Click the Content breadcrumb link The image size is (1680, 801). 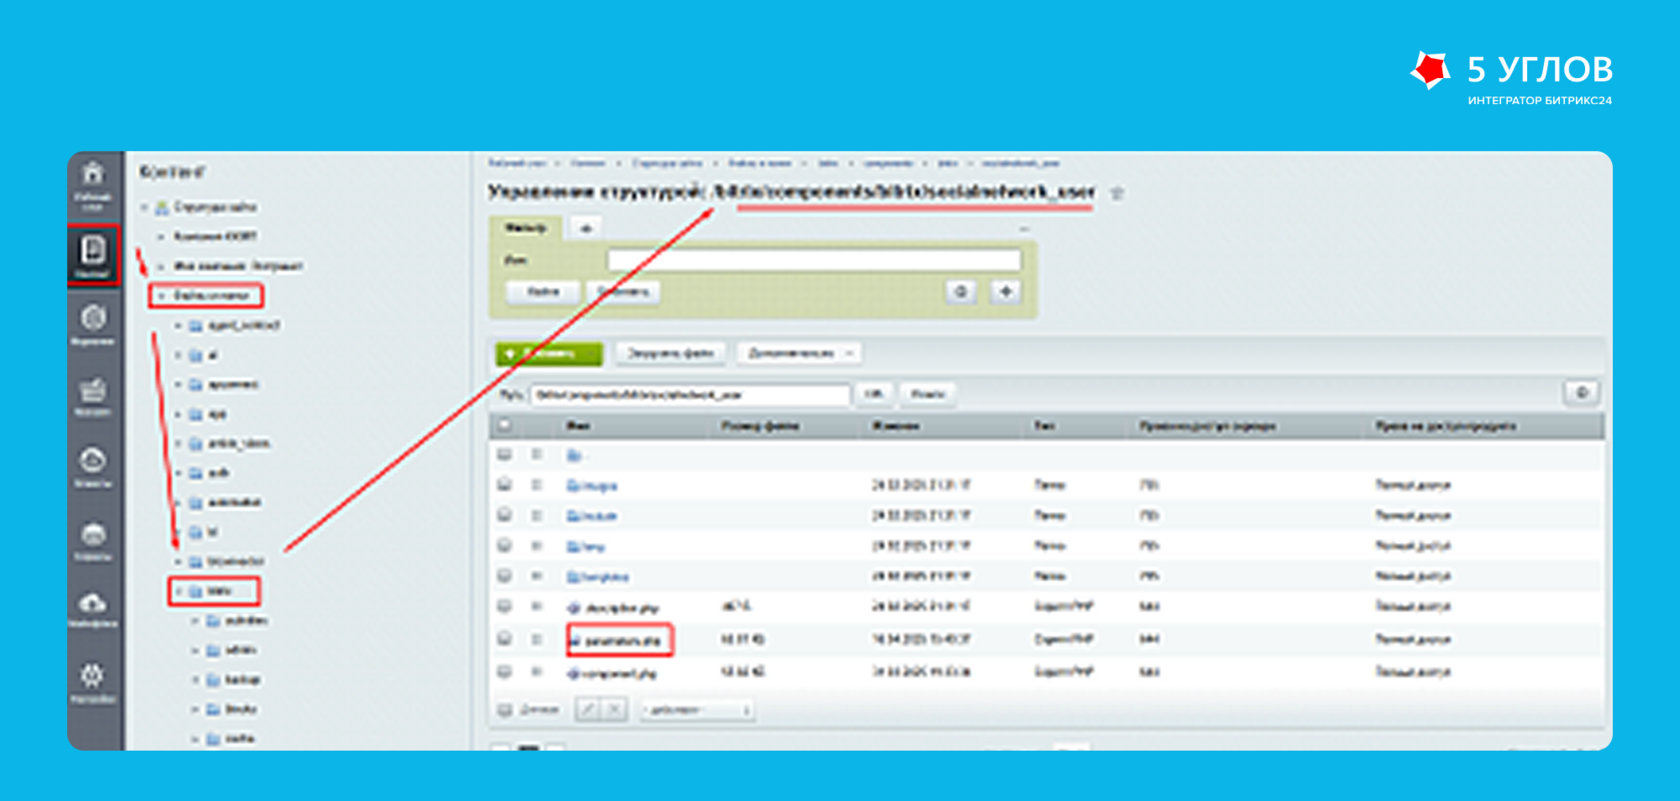588,163
